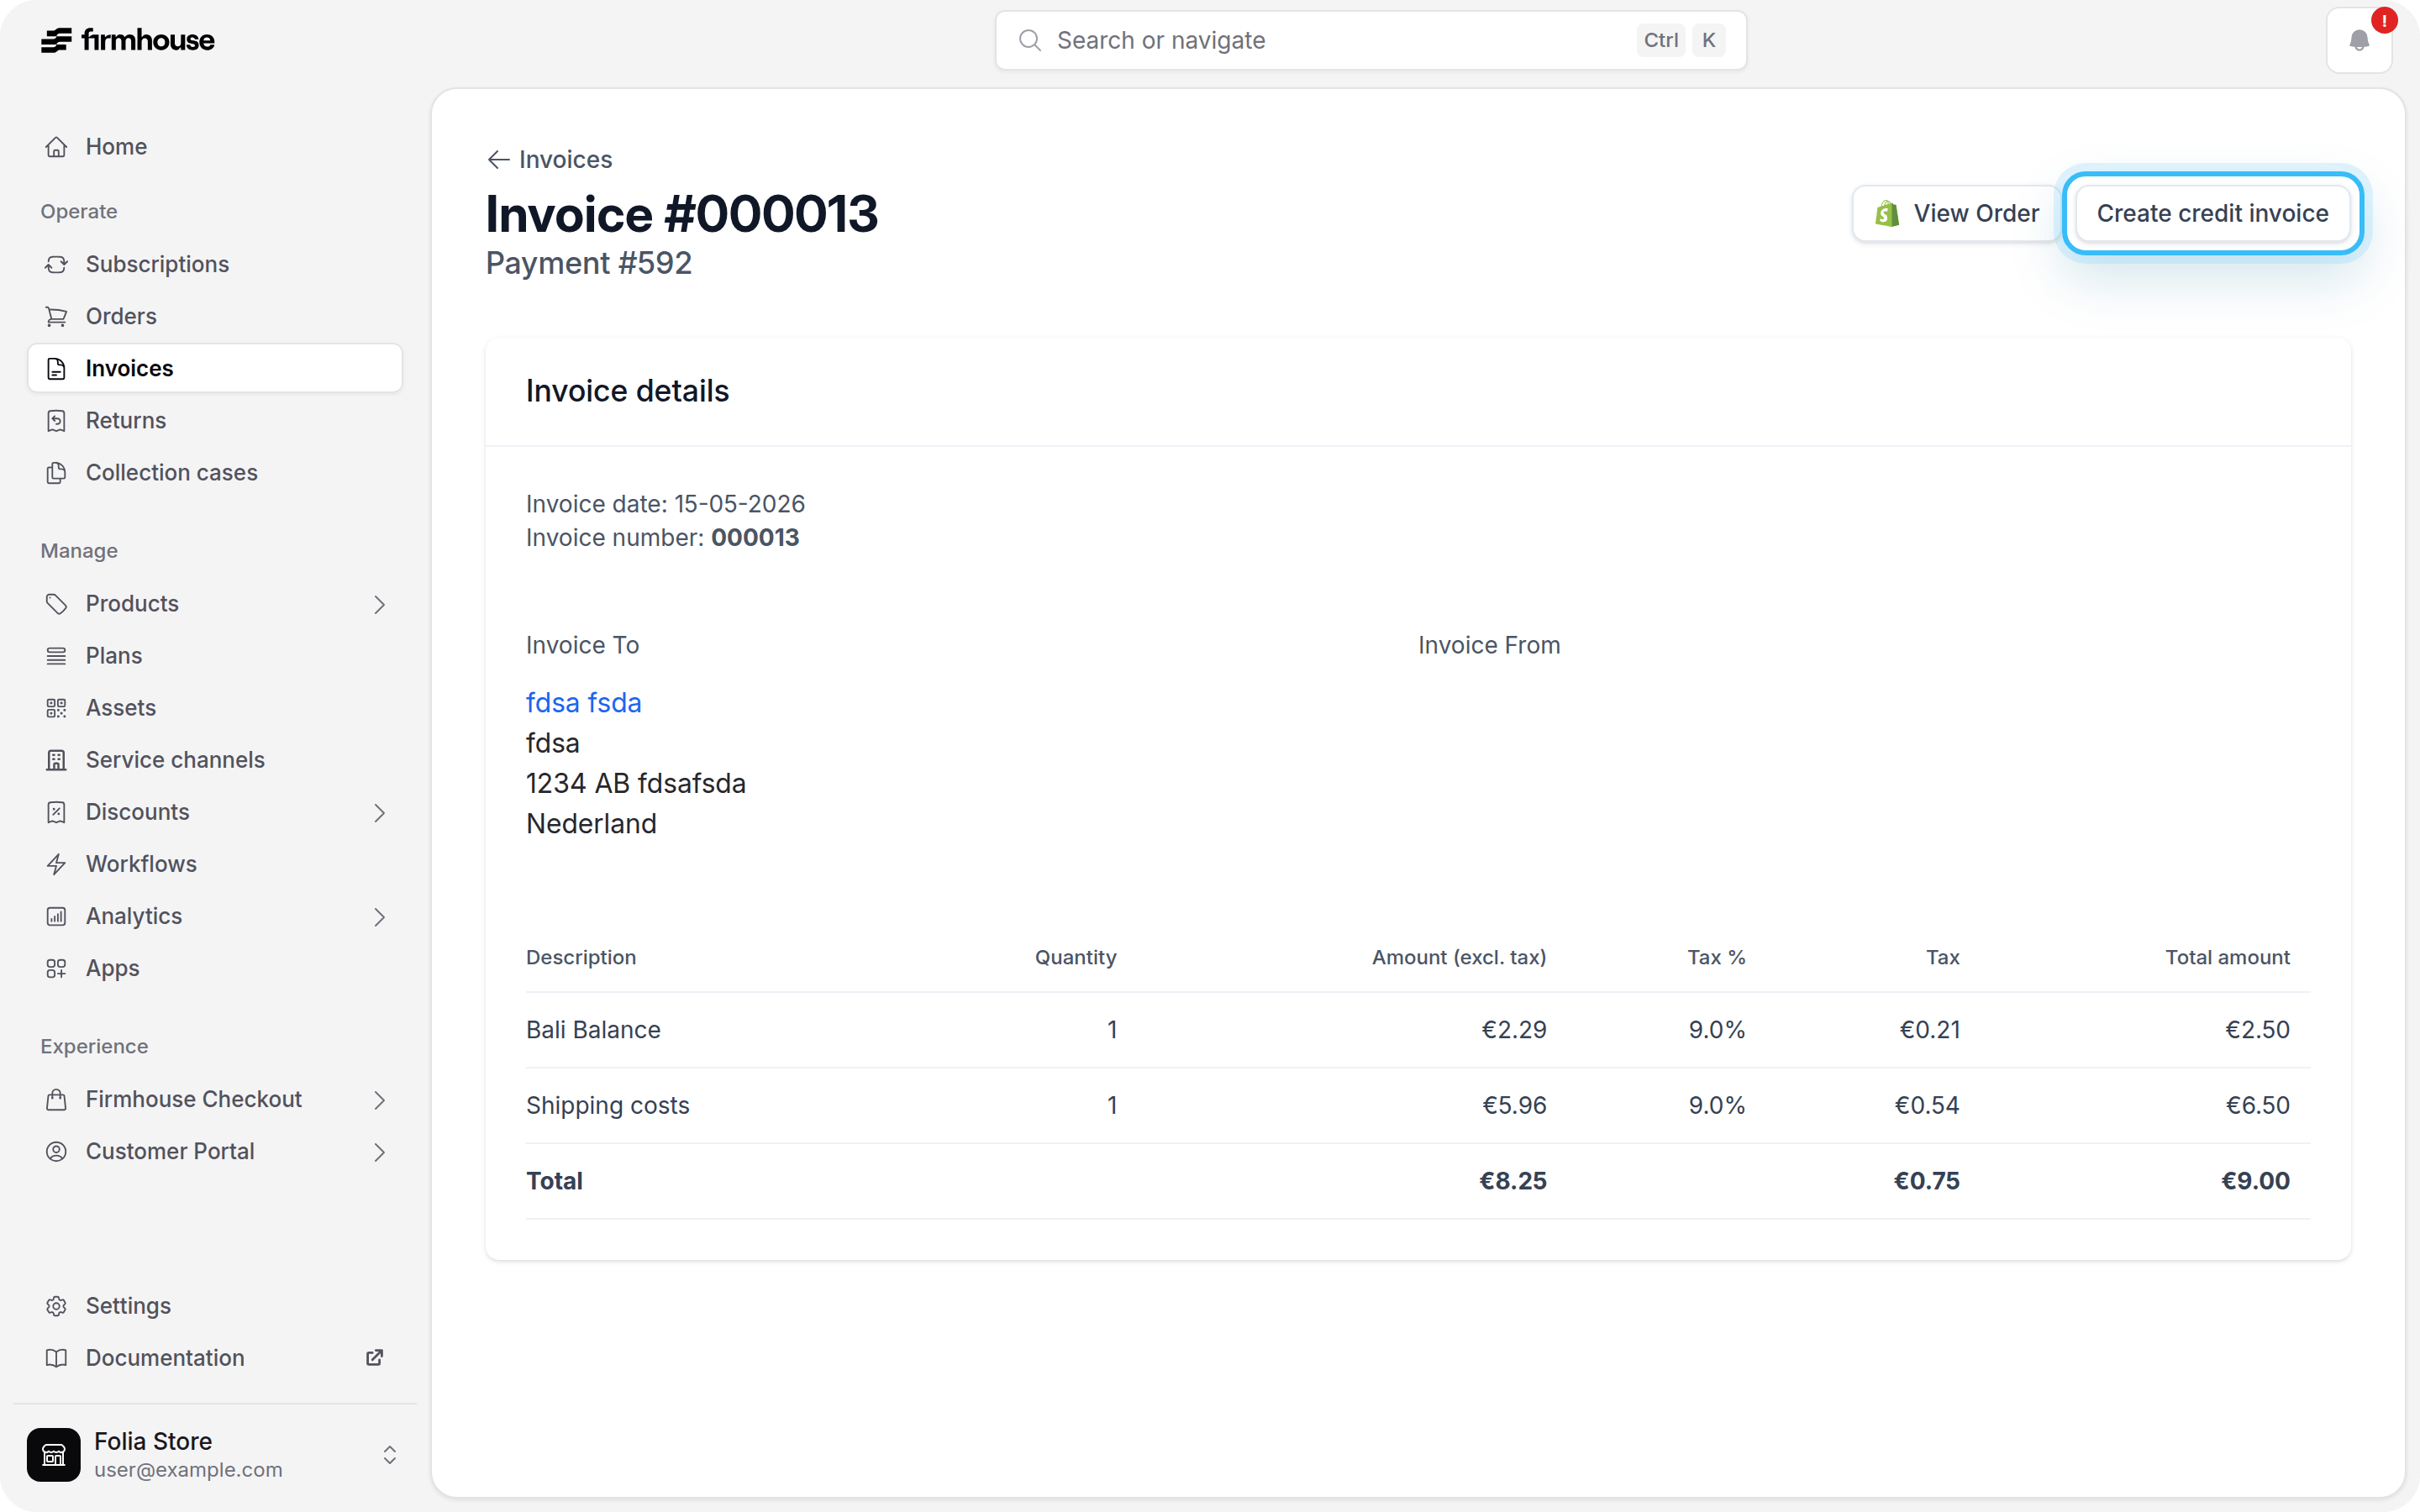The height and width of the screenshot is (1512, 2420).
Task: Click the Discounts percent icon
Action: coord(56,812)
